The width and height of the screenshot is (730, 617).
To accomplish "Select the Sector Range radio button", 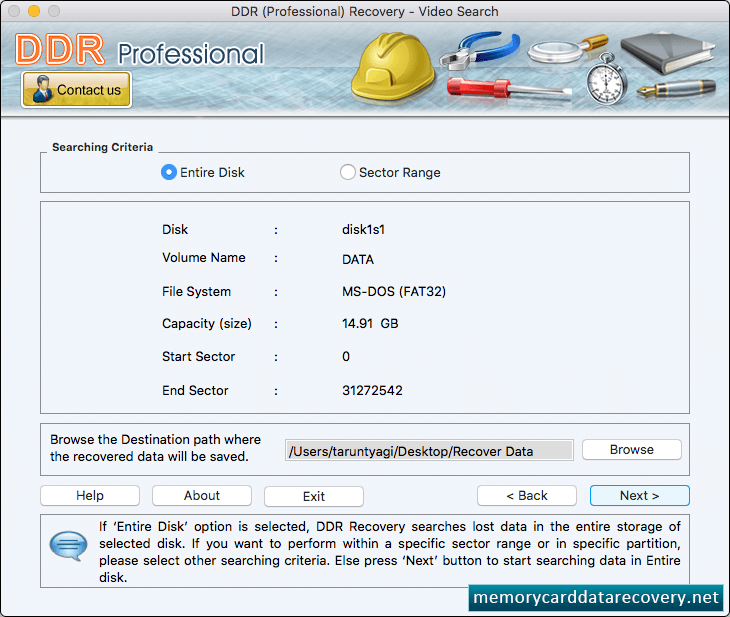I will (347, 172).
